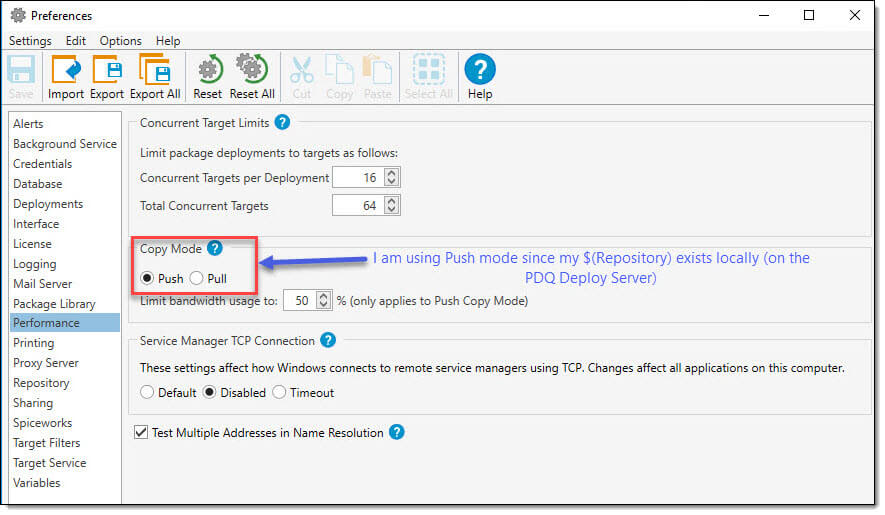Open Logging preferences page
The width and height of the screenshot is (885, 515).
tap(65, 264)
